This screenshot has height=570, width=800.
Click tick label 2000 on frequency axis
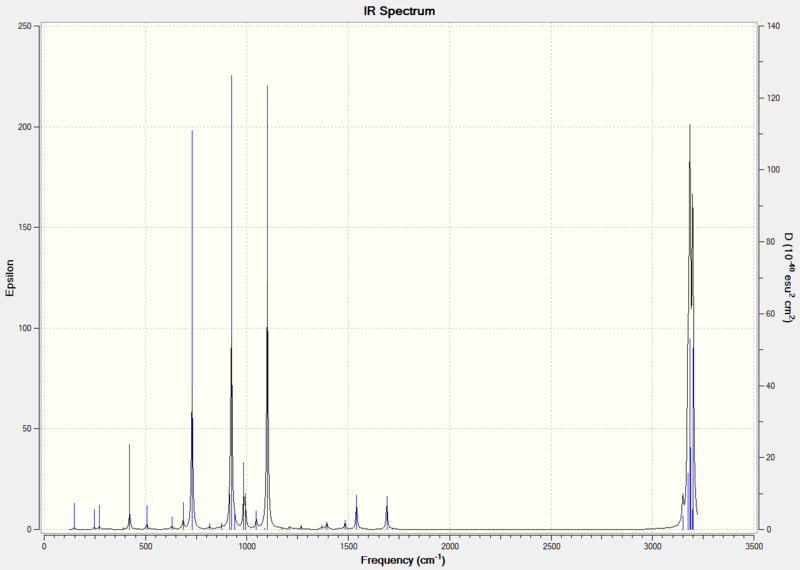(450, 547)
